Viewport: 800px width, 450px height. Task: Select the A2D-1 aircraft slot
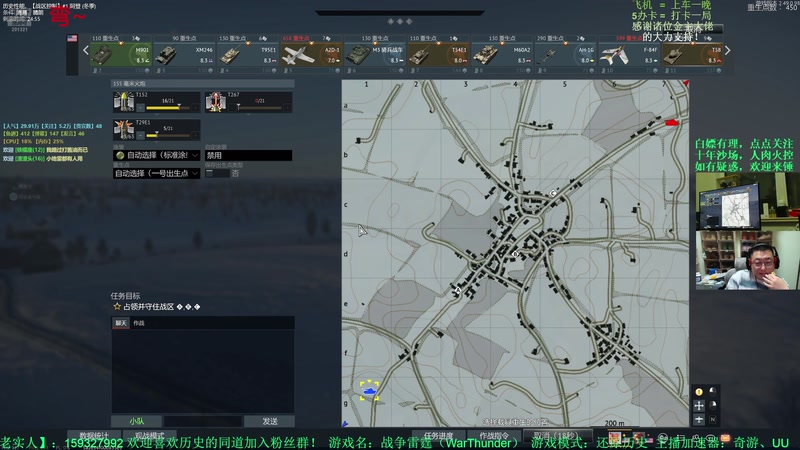click(311, 55)
